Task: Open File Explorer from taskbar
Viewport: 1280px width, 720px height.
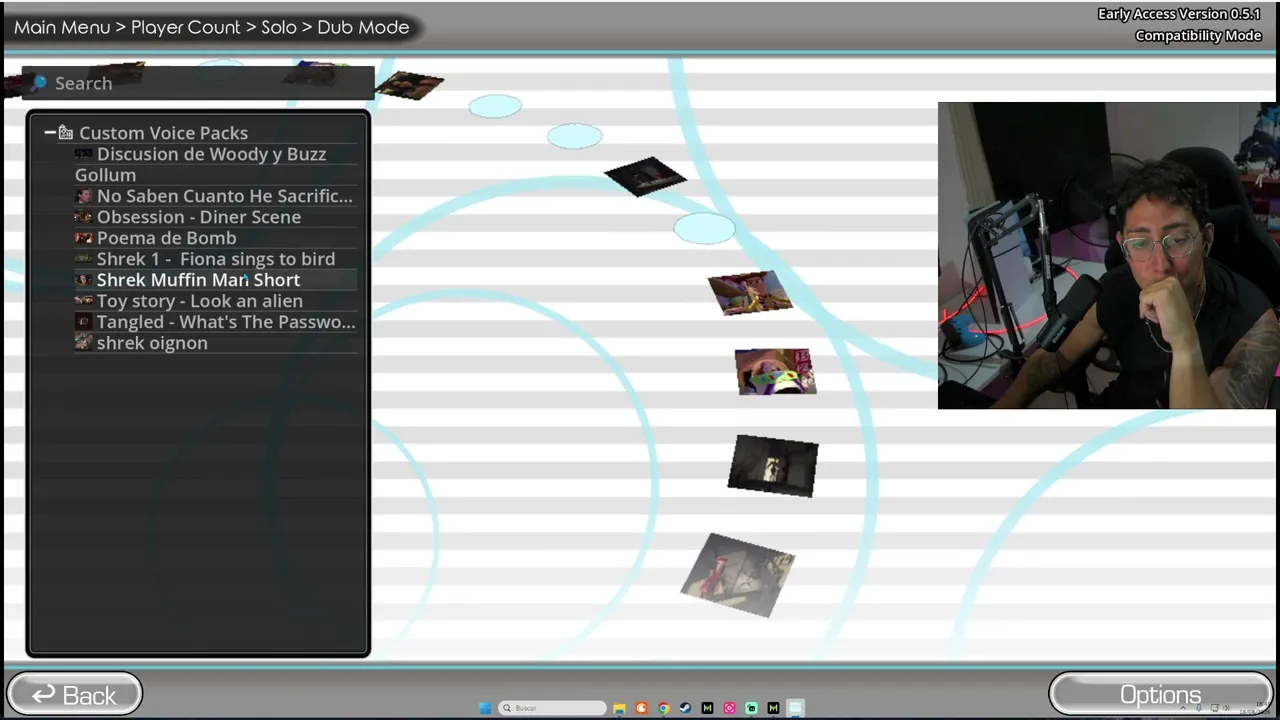Action: pos(619,708)
